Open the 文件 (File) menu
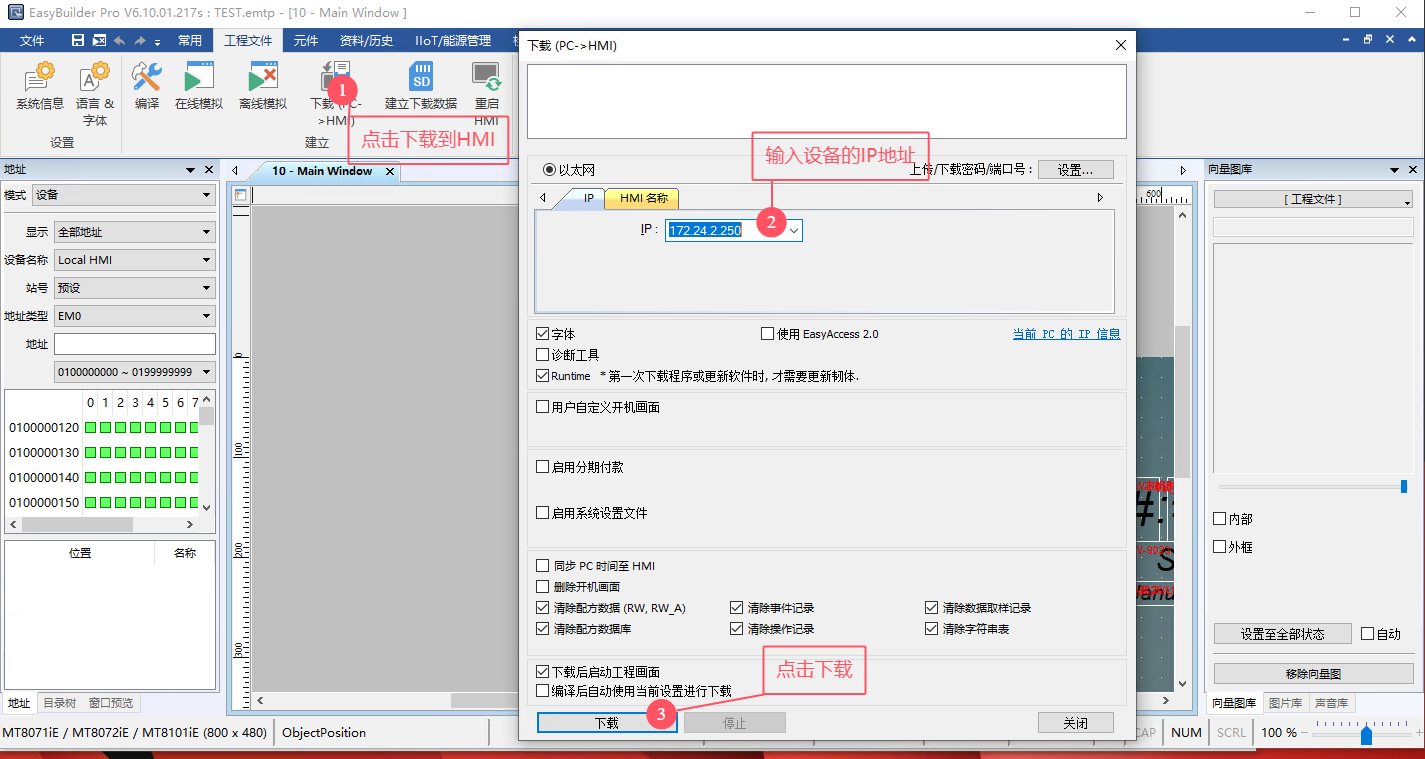Viewport: 1425px width, 759px height. tap(32, 41)
